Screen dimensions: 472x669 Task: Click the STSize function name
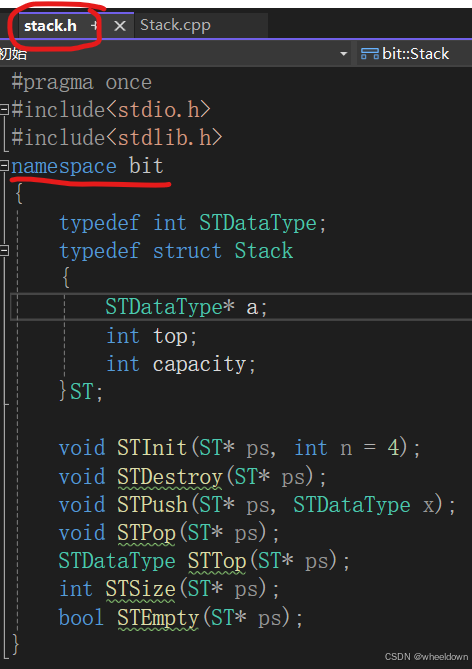coord(140,589)
